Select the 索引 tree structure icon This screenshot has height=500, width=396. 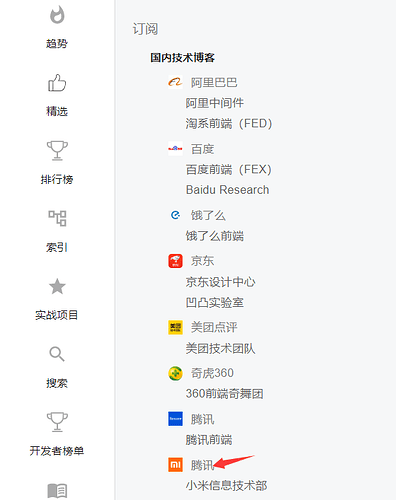tap(57, 218)
